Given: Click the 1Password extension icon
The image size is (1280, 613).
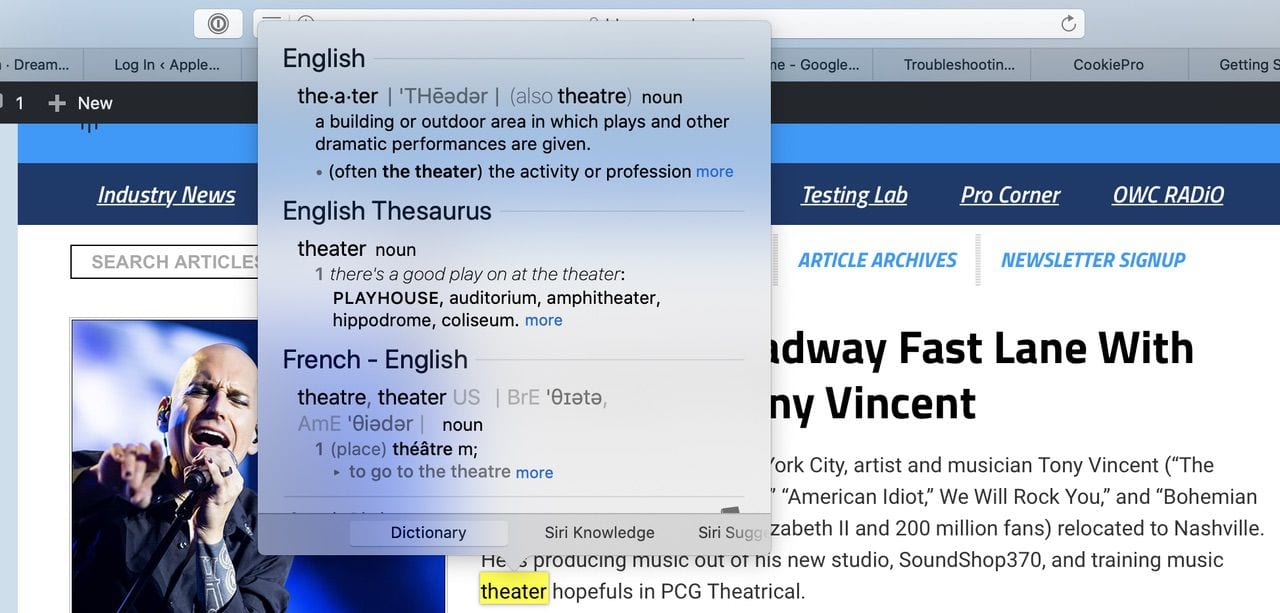Looking at the screenshot, I should pyautogui.click(x=218, y=23).
